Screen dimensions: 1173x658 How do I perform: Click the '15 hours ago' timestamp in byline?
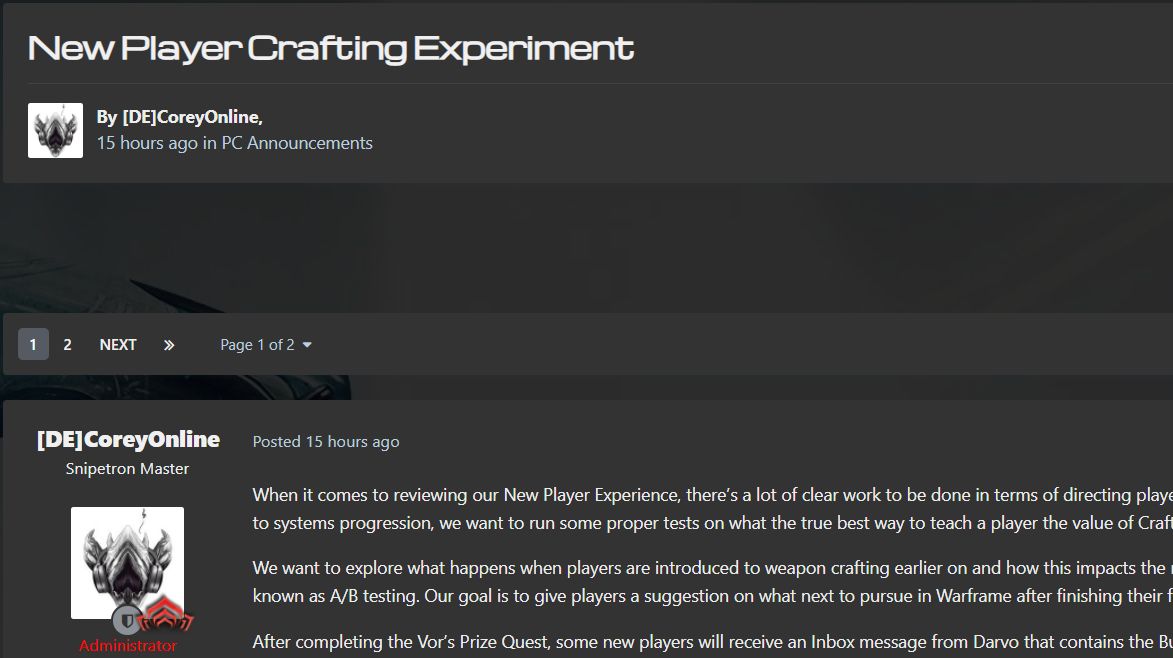coord(147,143)
